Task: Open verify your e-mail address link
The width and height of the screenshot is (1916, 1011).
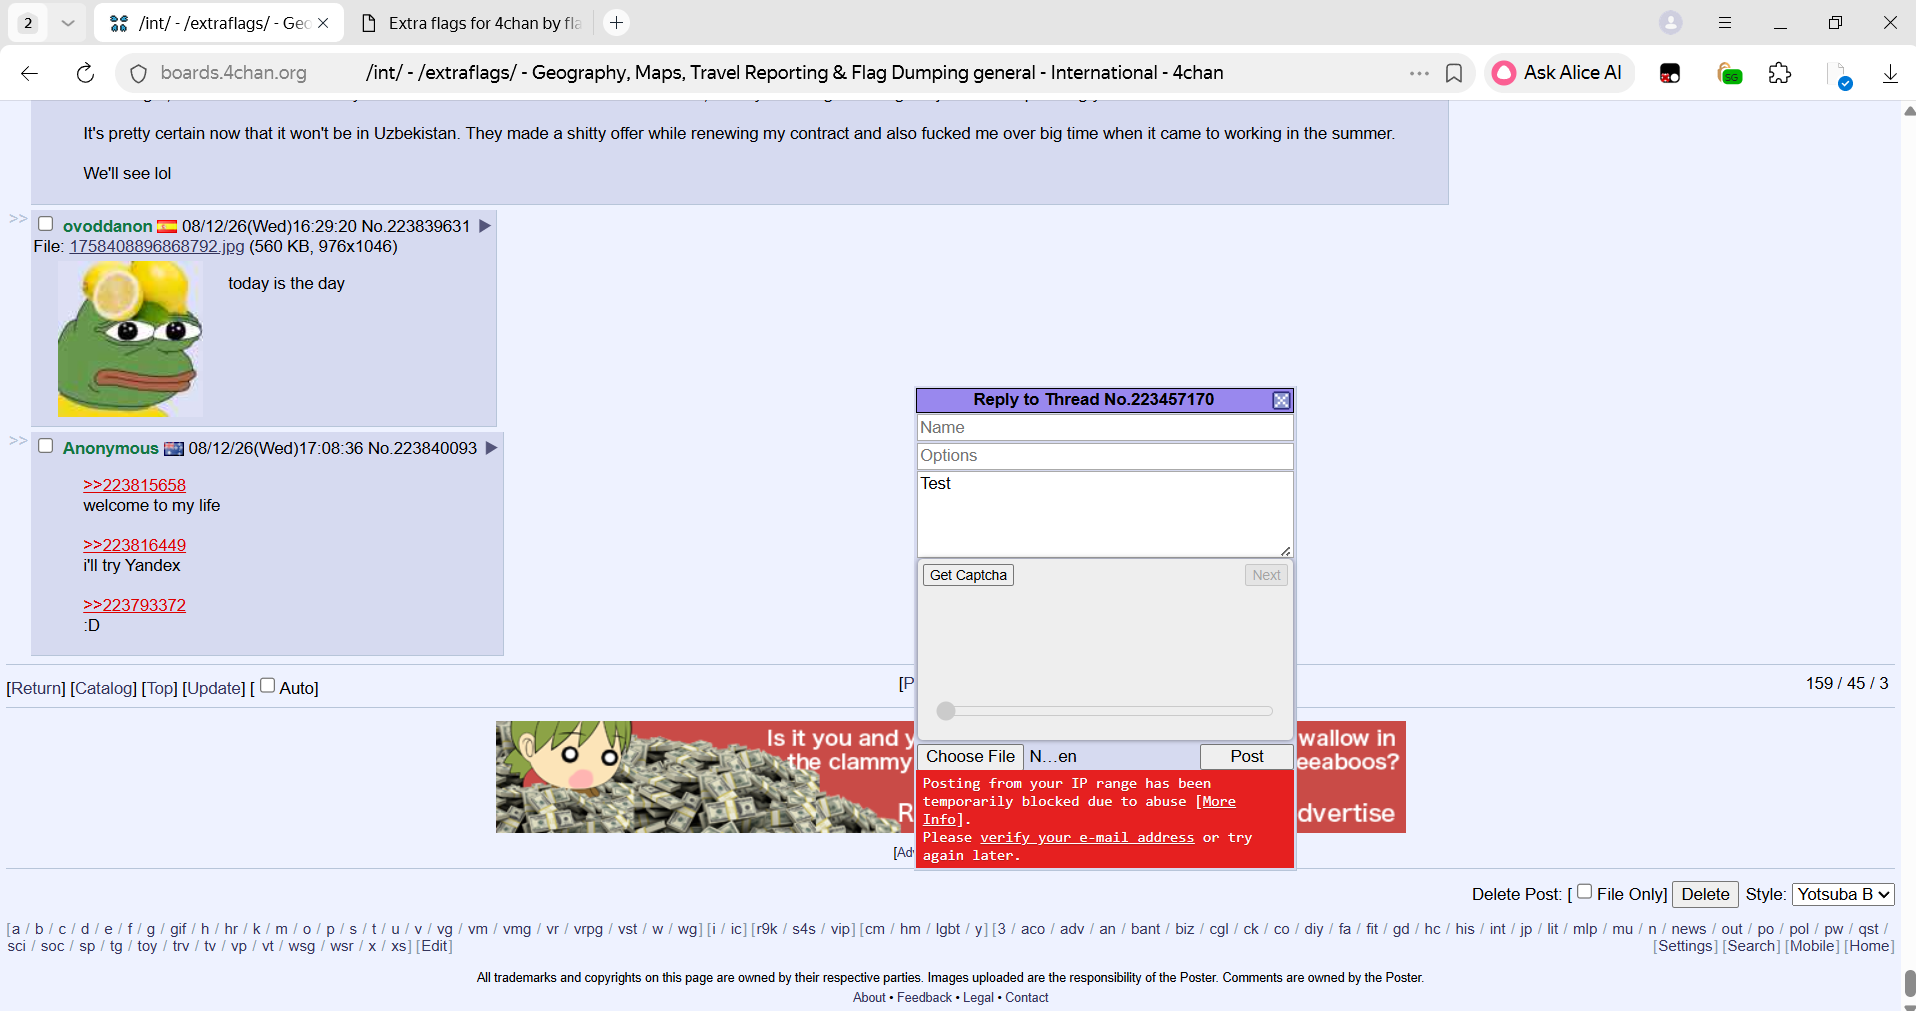Action: 1087,838
